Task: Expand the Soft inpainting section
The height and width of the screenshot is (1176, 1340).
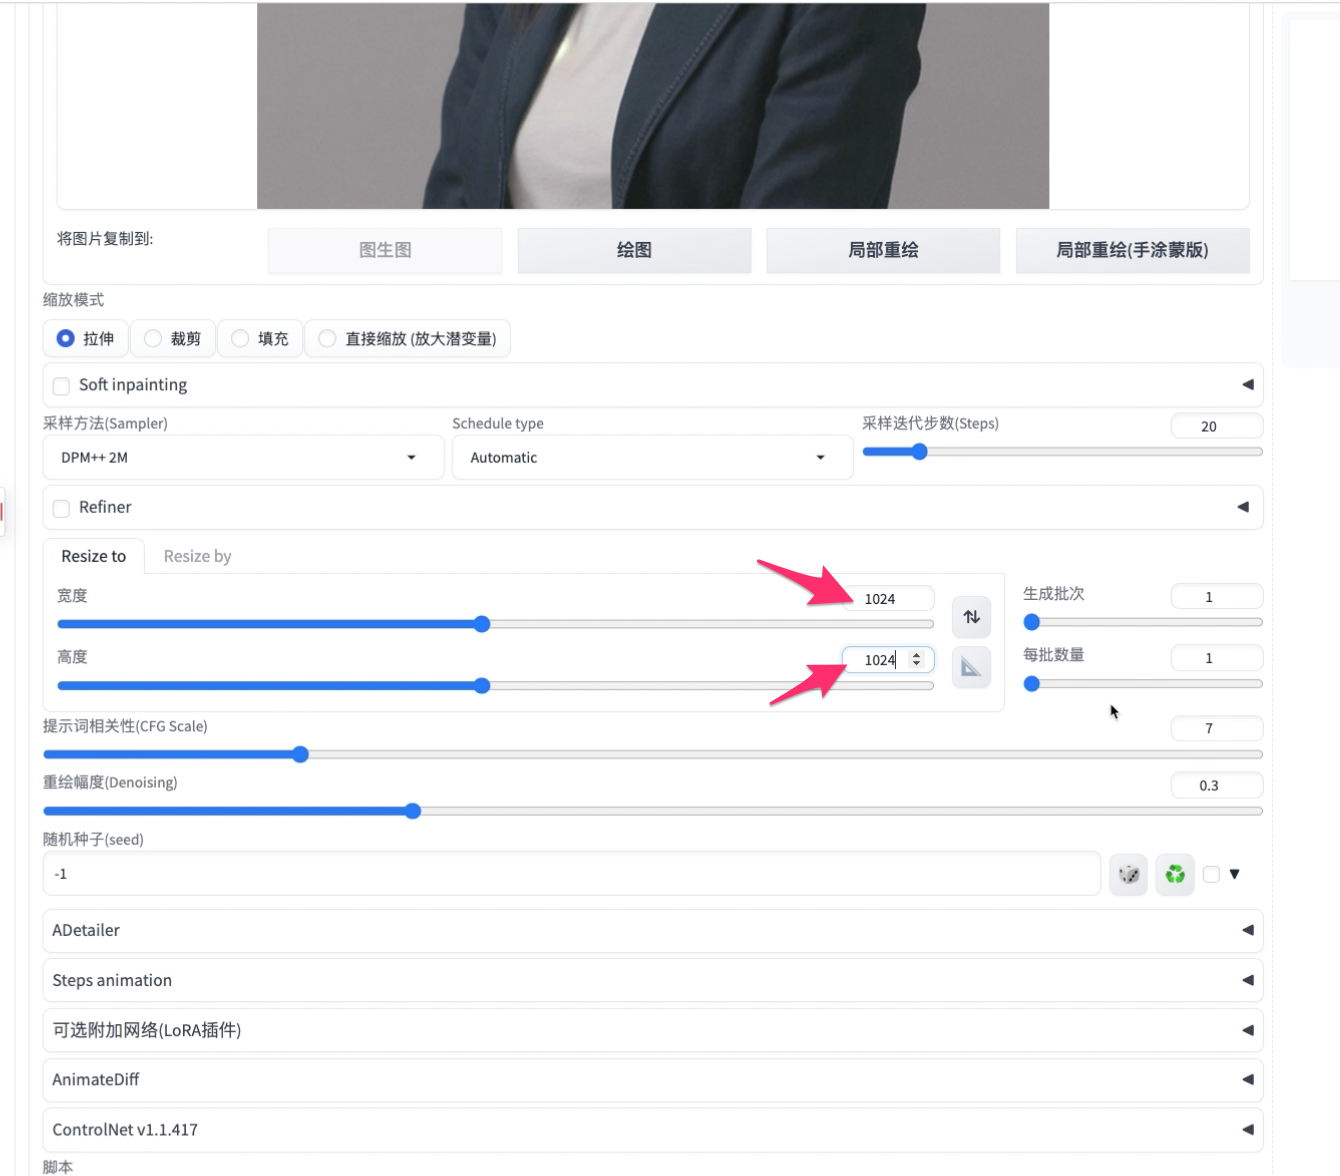Action: point(1247,385)
